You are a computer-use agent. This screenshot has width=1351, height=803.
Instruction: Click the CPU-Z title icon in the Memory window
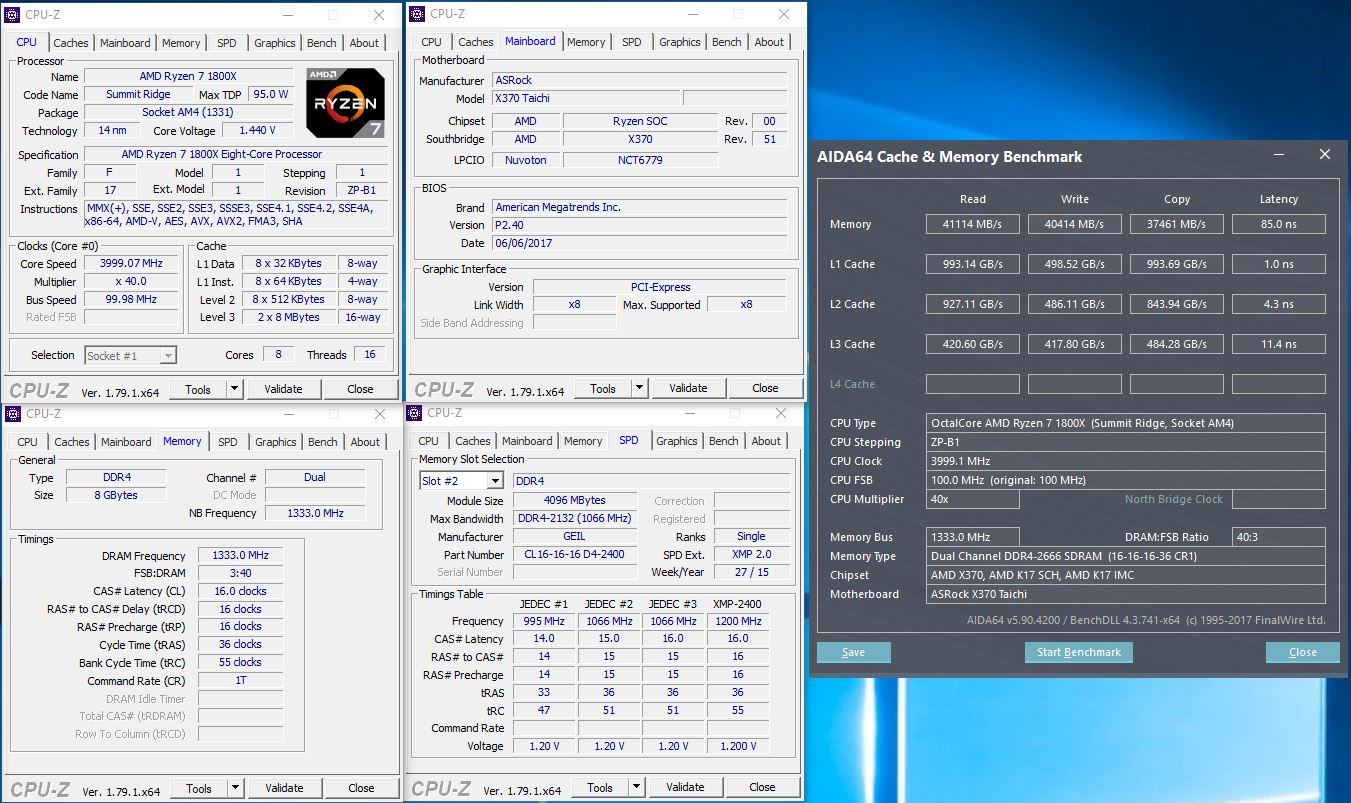pos(12,414)
